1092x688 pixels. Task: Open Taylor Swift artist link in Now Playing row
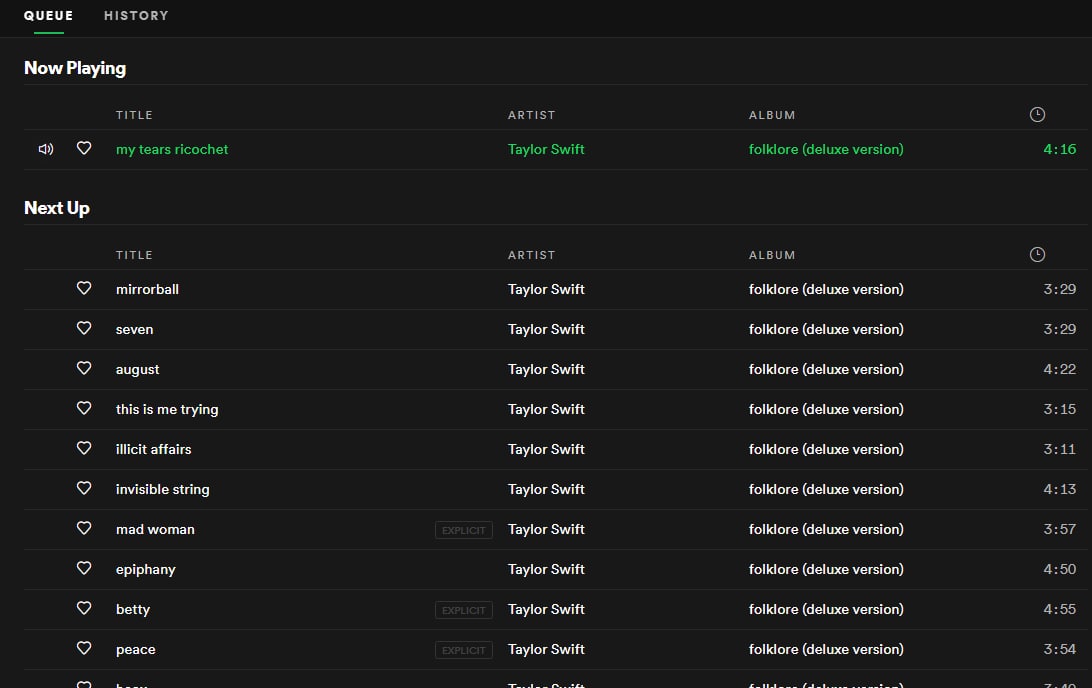(546, 149)
